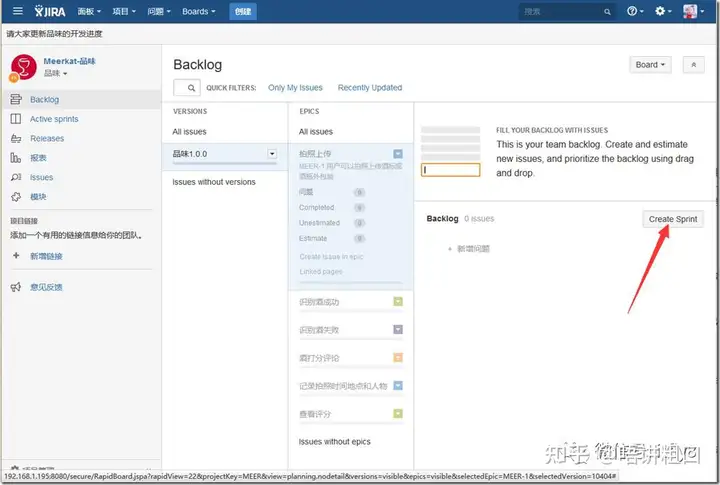This screenshot has height=485, width=720.
Task: Click the 模块 components puzzle icon
Action: click(16, 197)
